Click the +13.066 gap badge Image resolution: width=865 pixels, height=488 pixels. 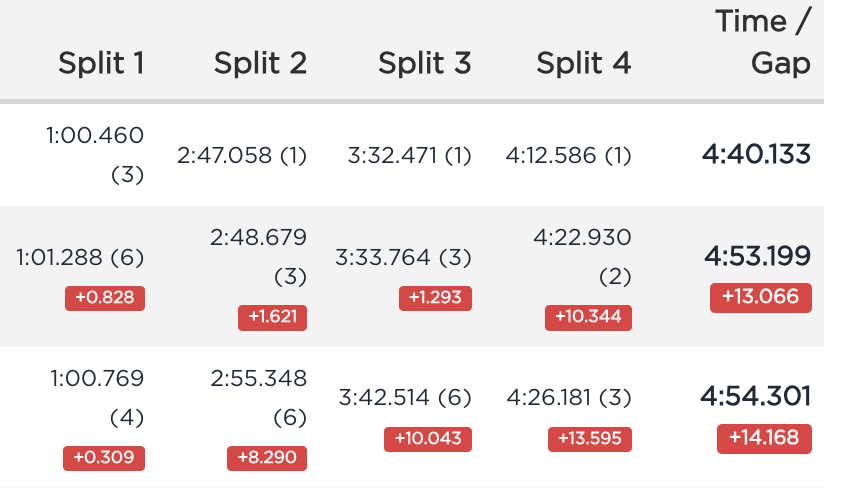click(x=761, y=297)
